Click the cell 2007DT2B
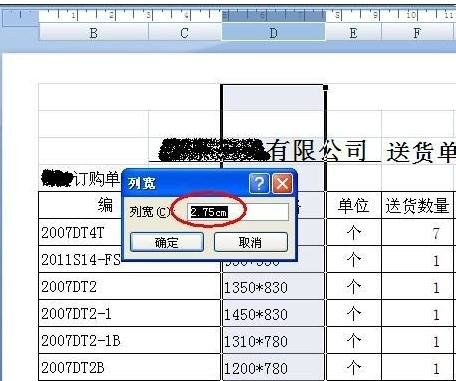This screenshot has height=381, width=456. coord(130,368)
